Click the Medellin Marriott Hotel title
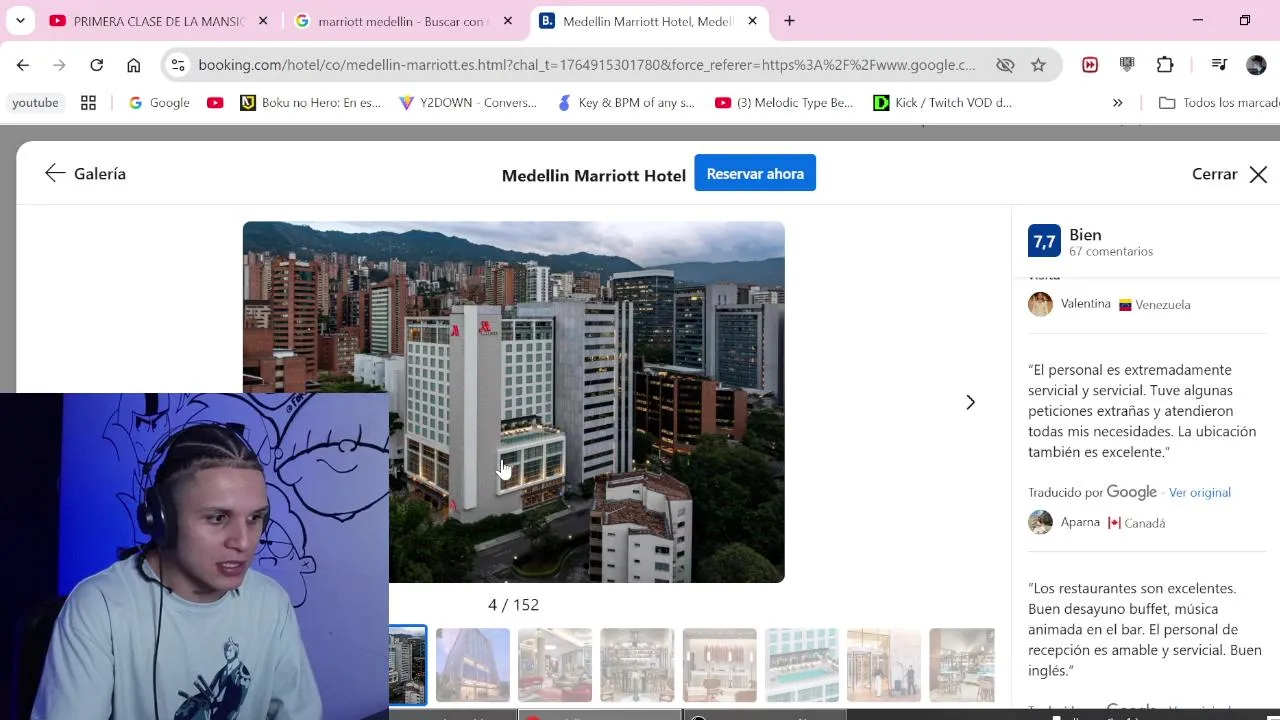 (x=594, y=176)
